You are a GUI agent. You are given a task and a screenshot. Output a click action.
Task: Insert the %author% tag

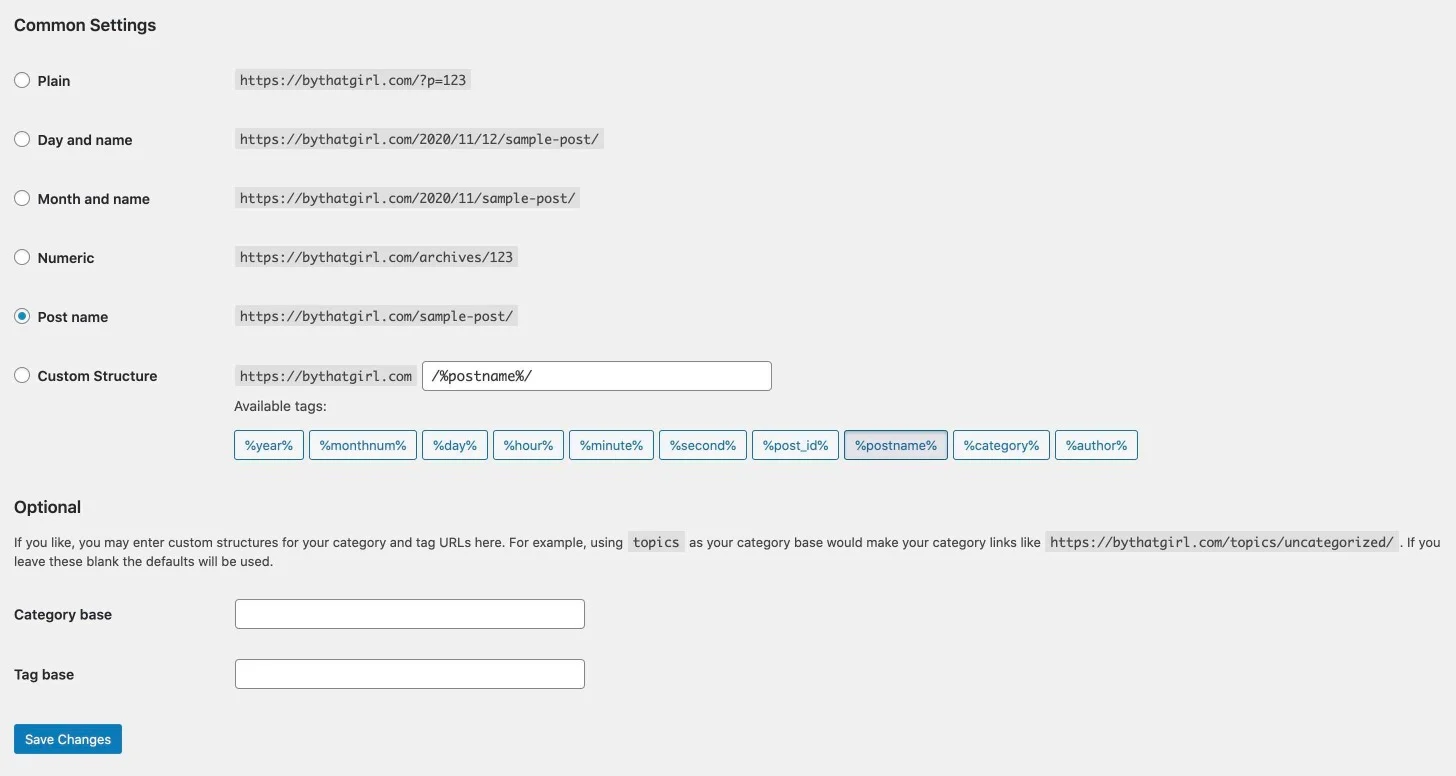click(1095, 444)
